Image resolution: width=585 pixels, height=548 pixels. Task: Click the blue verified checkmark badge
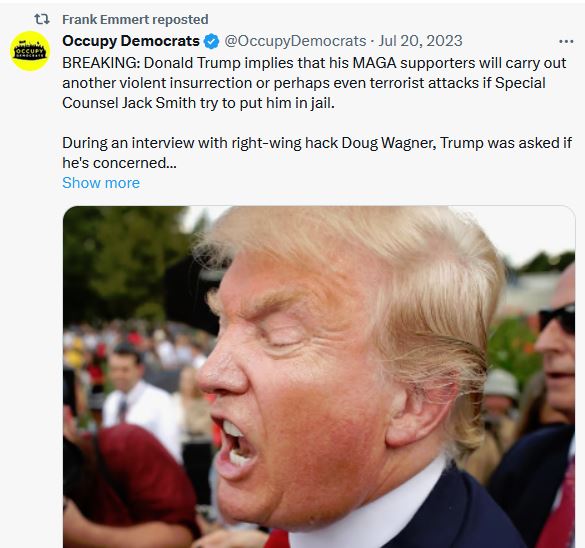(212, 41)
